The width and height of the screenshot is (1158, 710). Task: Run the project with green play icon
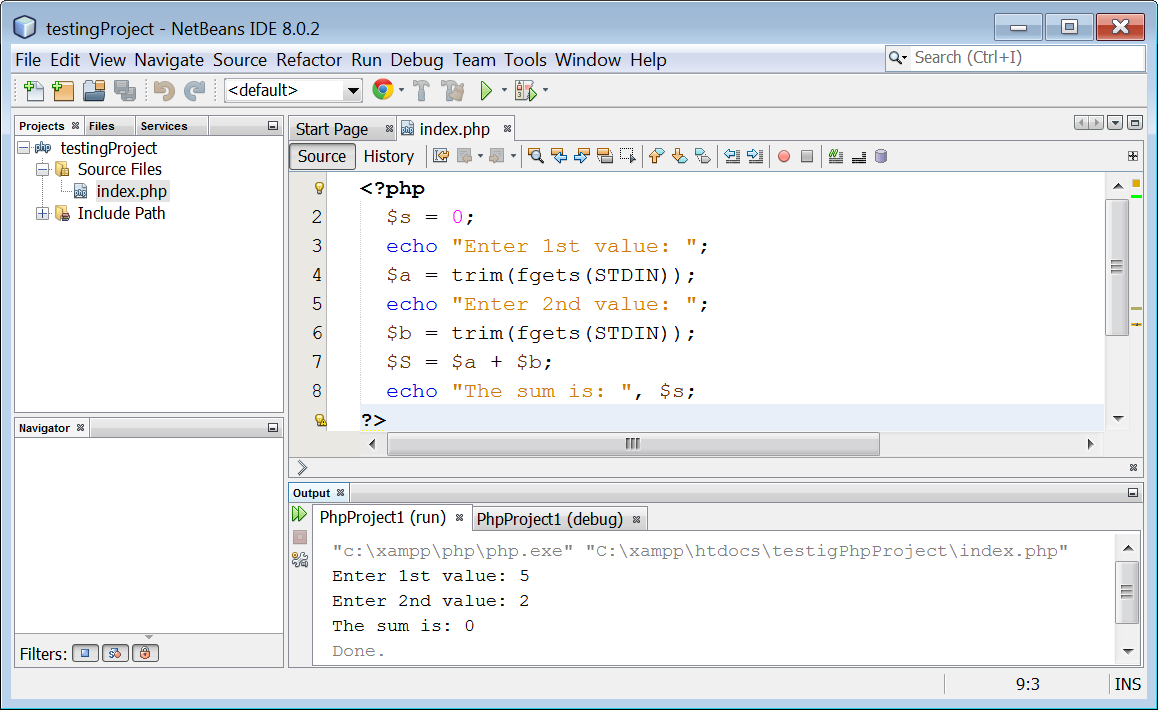tap(486, 90)
